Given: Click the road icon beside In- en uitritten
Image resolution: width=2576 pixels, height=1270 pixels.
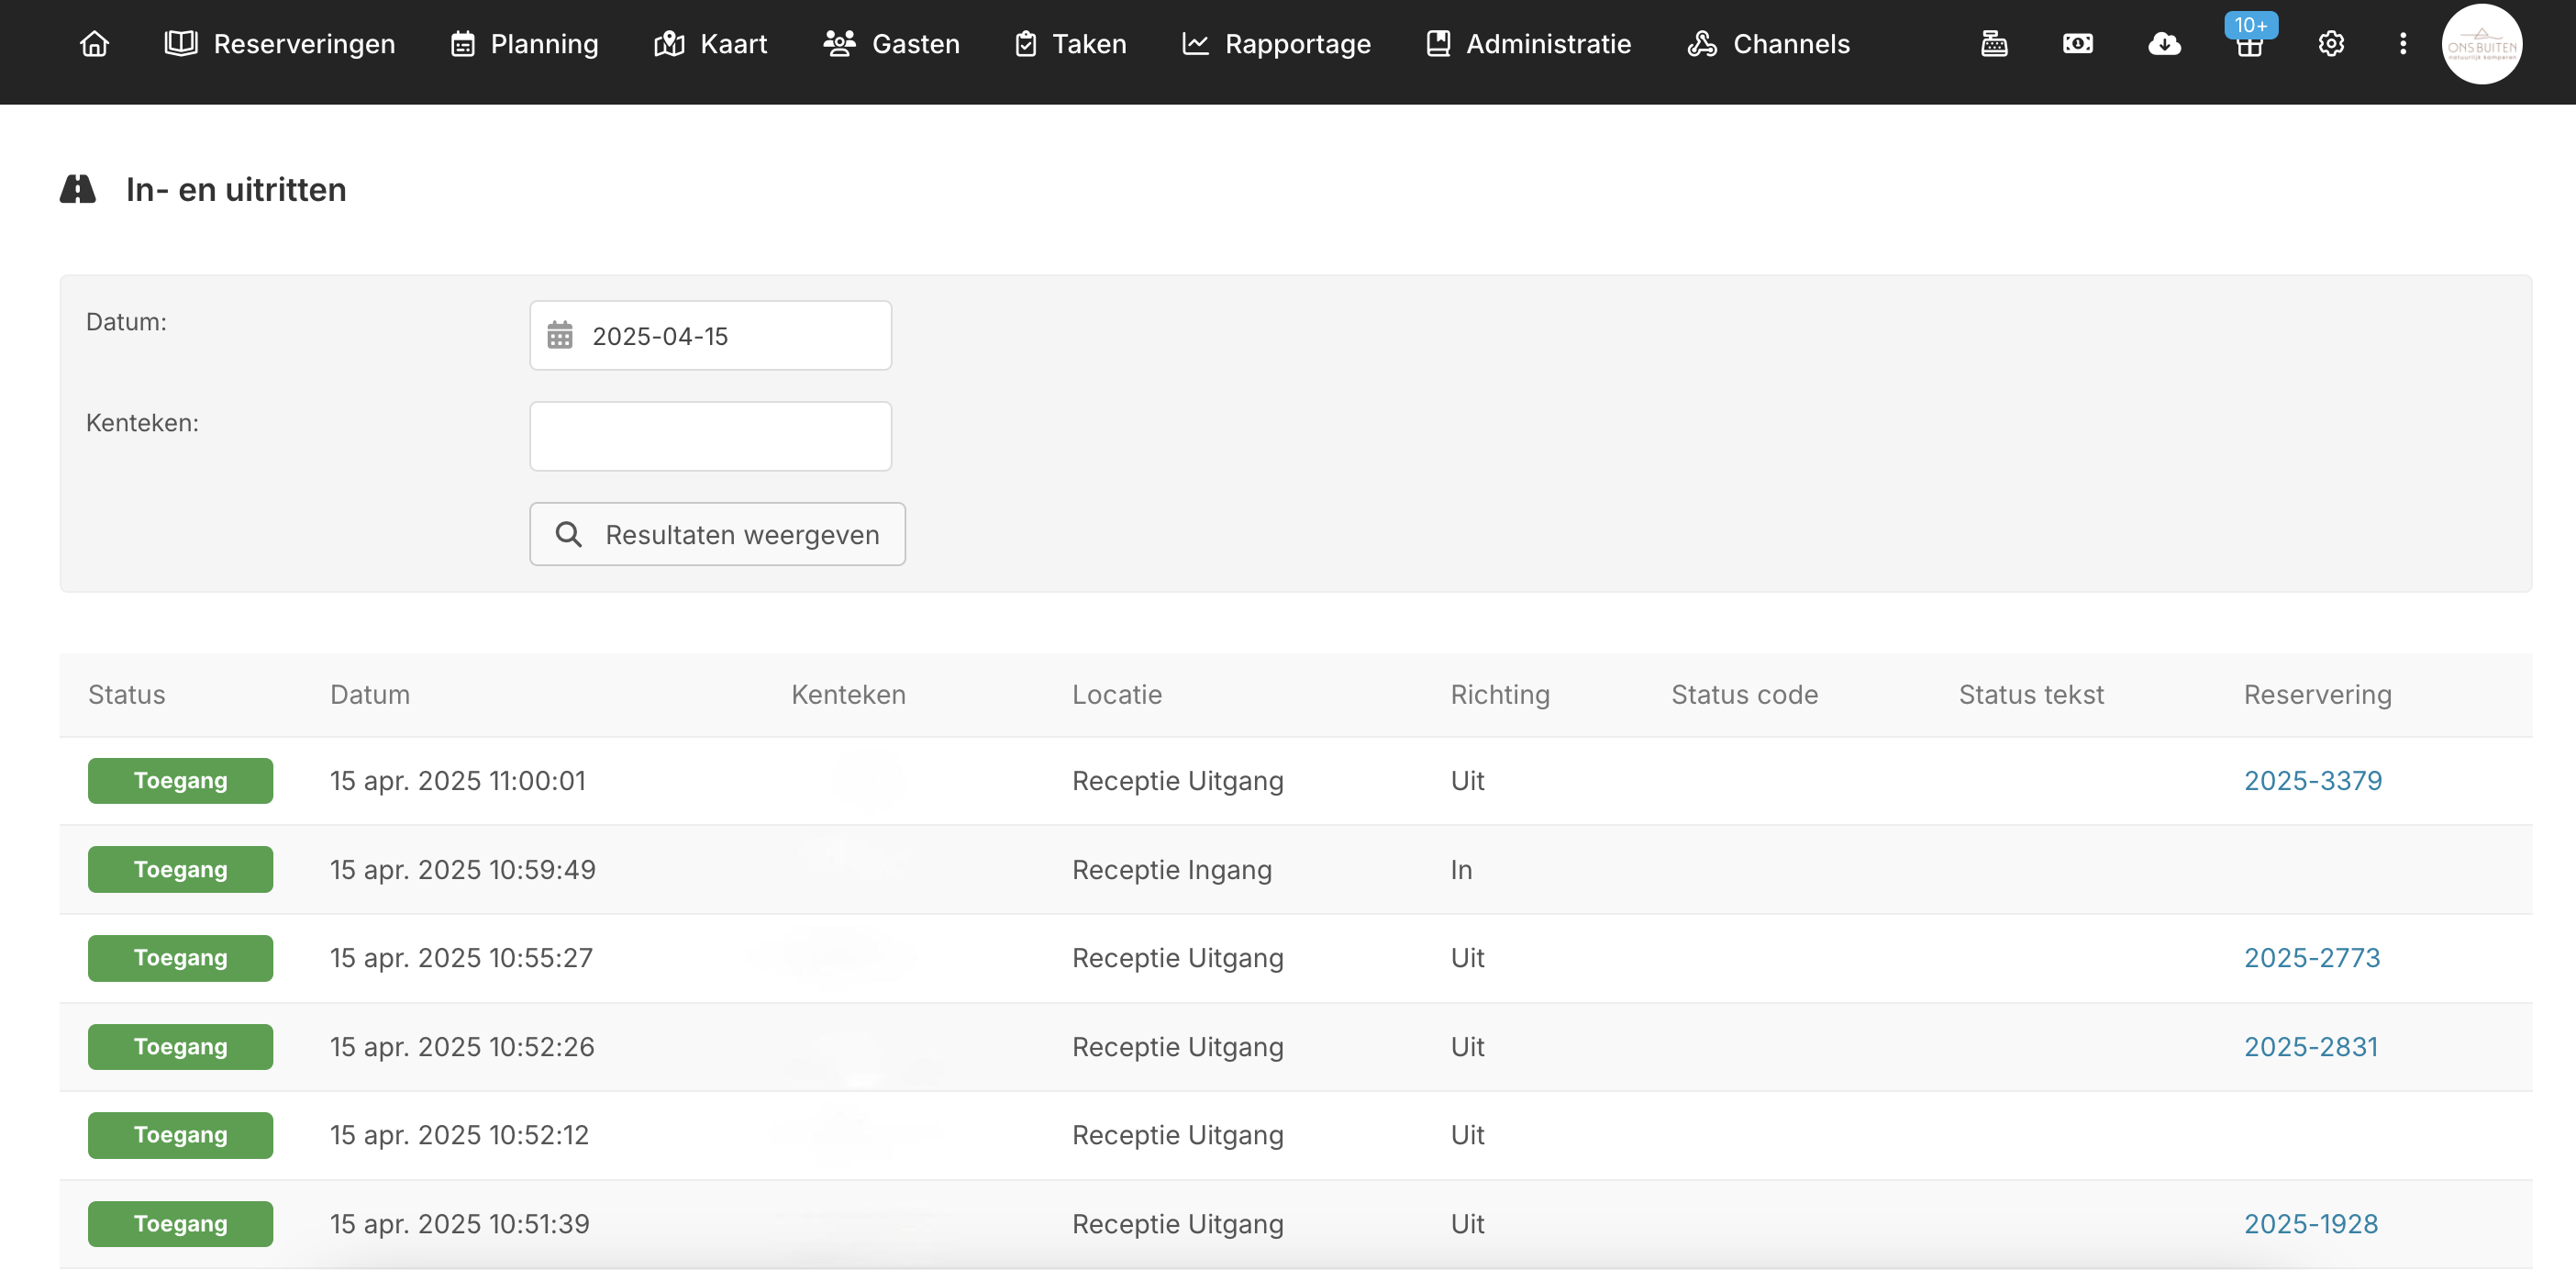Looking at the screenshot, I should click(x=78, y=189).
